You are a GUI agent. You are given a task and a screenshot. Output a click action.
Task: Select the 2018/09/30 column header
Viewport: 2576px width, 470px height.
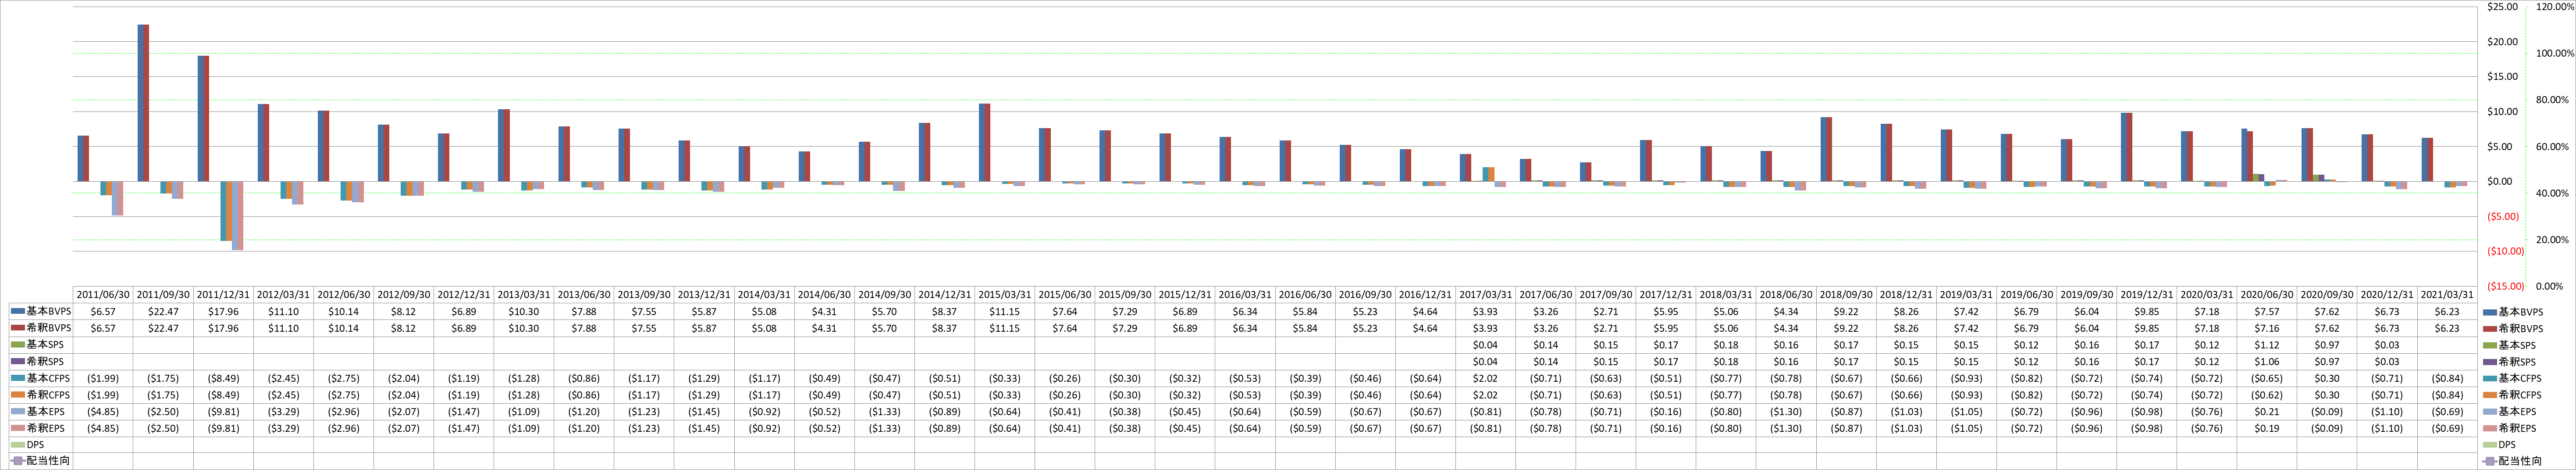(x=1847, y=295)
